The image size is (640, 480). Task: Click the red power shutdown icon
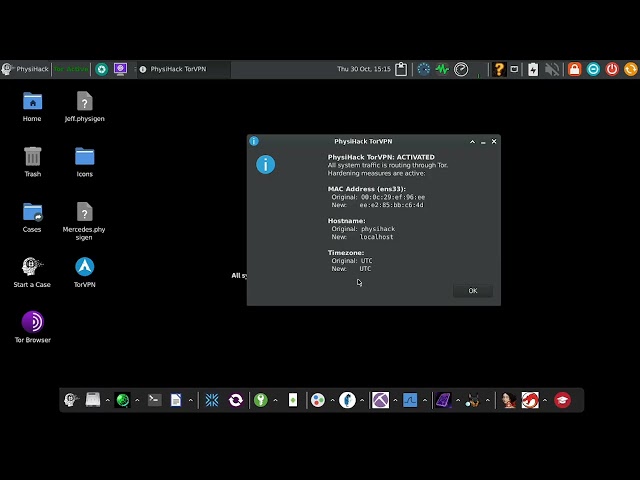[x=612, y=69]
